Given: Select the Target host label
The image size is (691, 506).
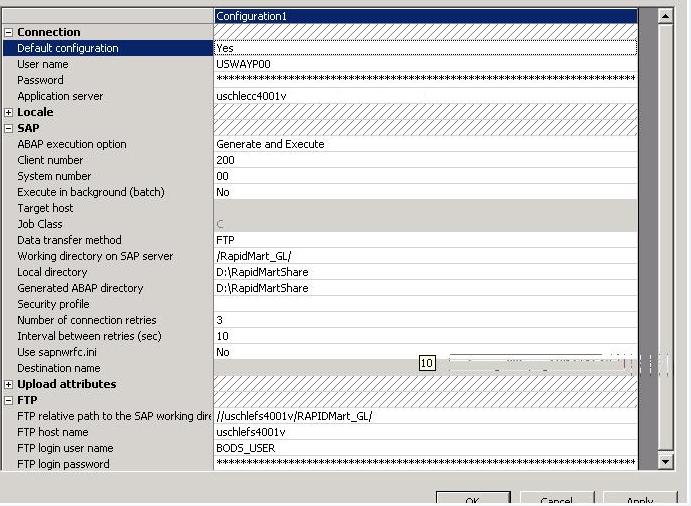Looking at the screenshot, I should tap(45, 208).
